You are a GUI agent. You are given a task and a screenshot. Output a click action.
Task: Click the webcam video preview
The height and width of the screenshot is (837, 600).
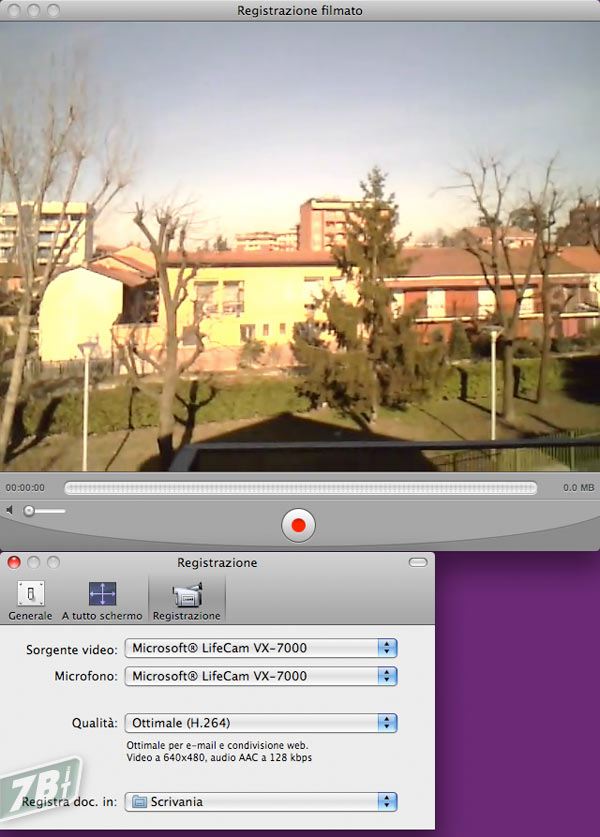[x=300, y=247]
